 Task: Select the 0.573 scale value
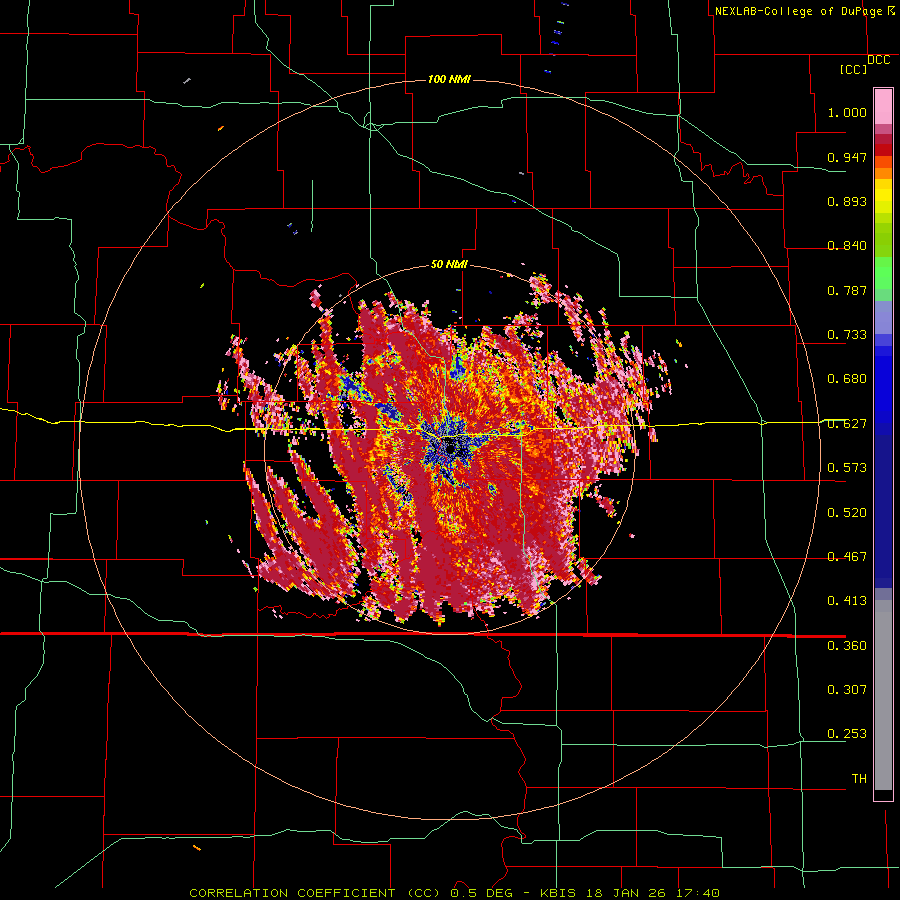click(x=847, y=468)
